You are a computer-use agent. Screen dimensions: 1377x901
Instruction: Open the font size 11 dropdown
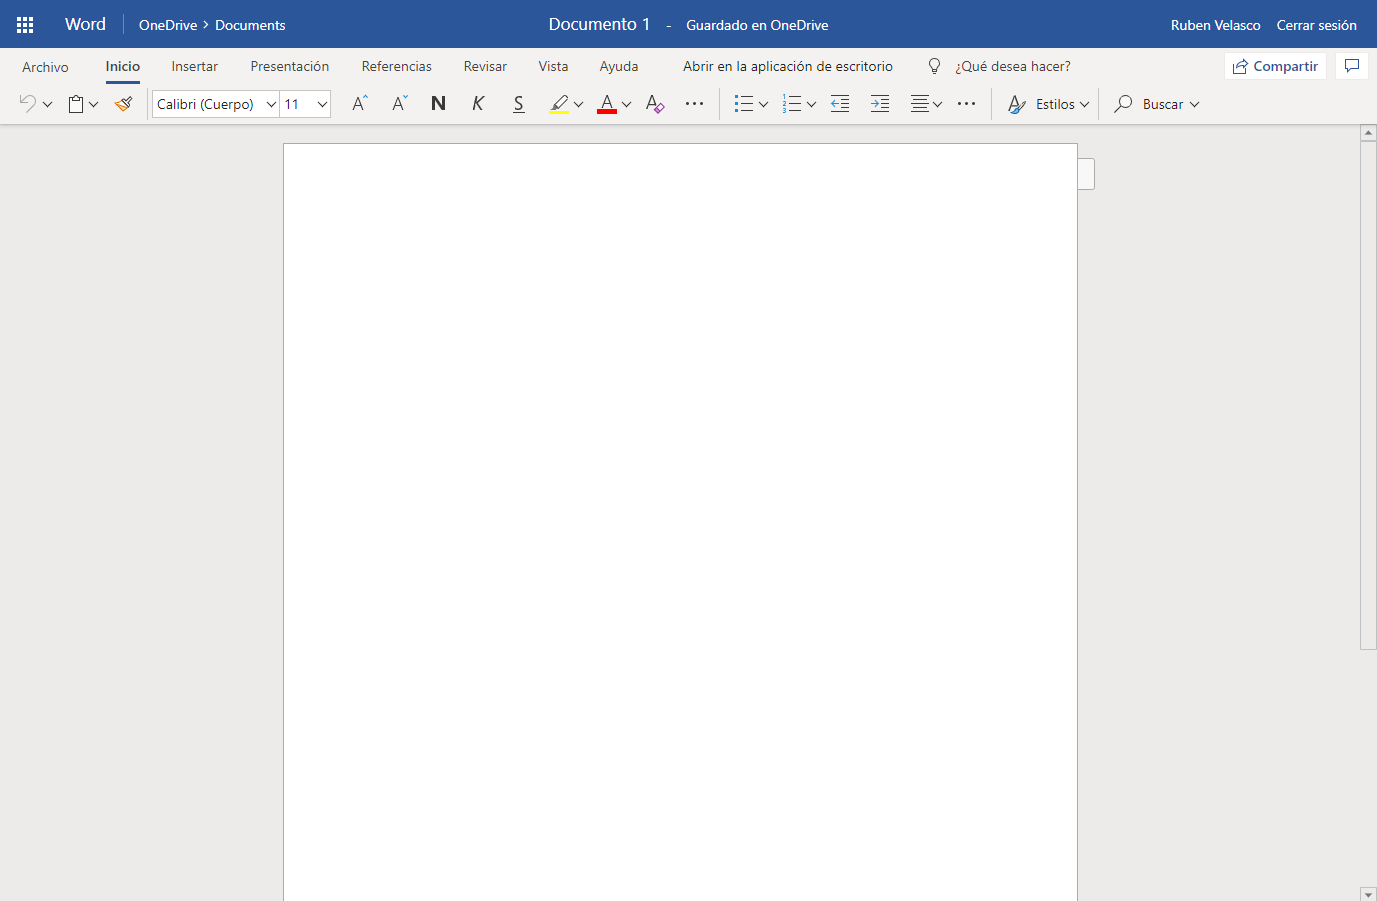[322, 104]
